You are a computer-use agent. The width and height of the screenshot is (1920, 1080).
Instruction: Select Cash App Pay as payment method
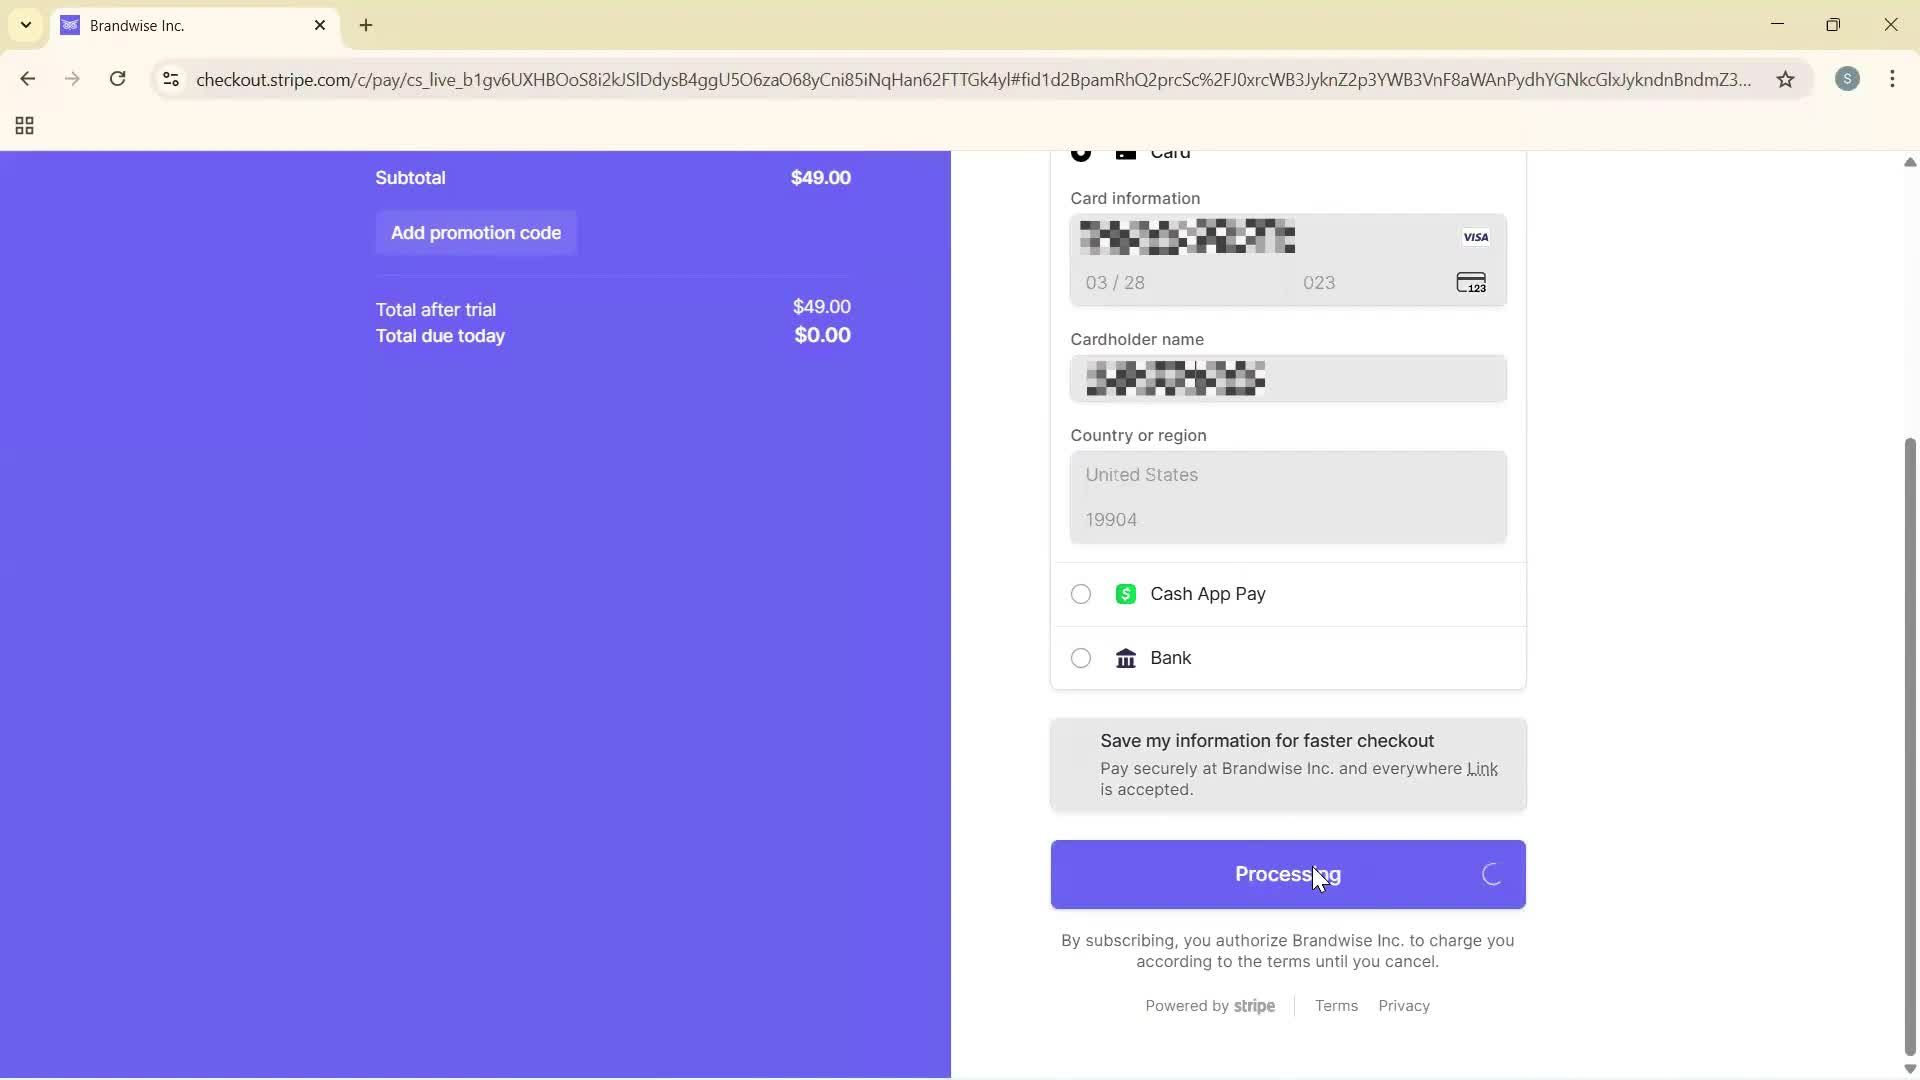1080,594
